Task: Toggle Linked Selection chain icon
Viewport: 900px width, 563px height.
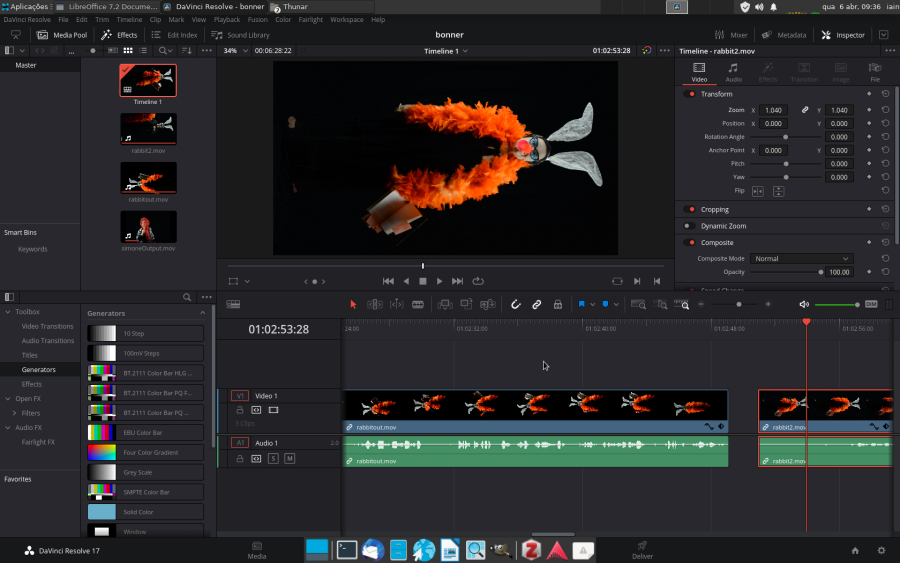Action: (537, 304)
